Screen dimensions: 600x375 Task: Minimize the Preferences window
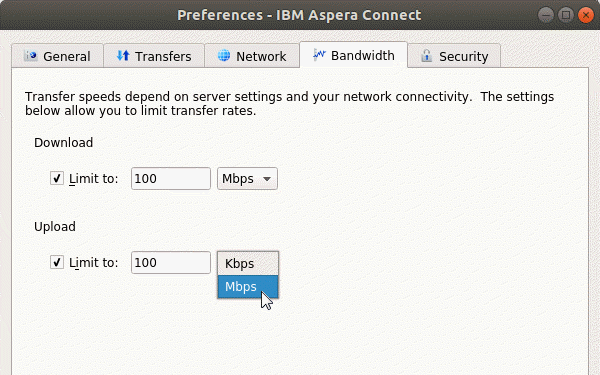(546, 15)
